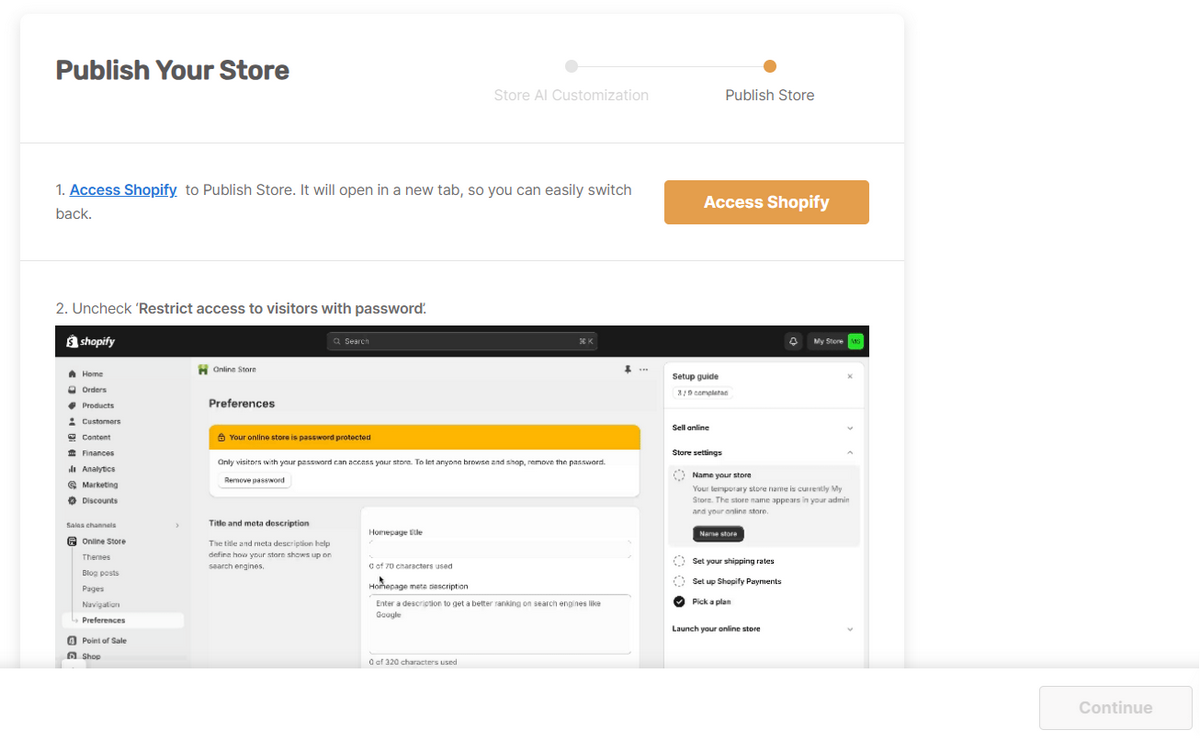Click the Set up Shopify Payments label

[x=737, y=581]
